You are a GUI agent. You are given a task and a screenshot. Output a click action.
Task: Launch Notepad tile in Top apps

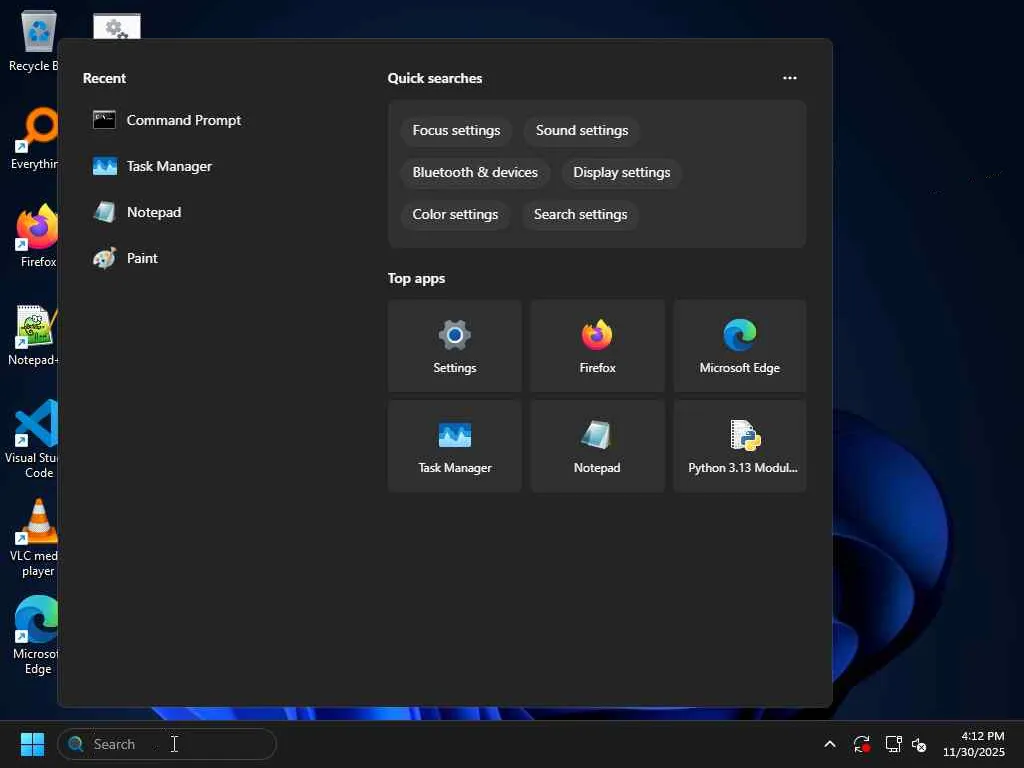597,446
